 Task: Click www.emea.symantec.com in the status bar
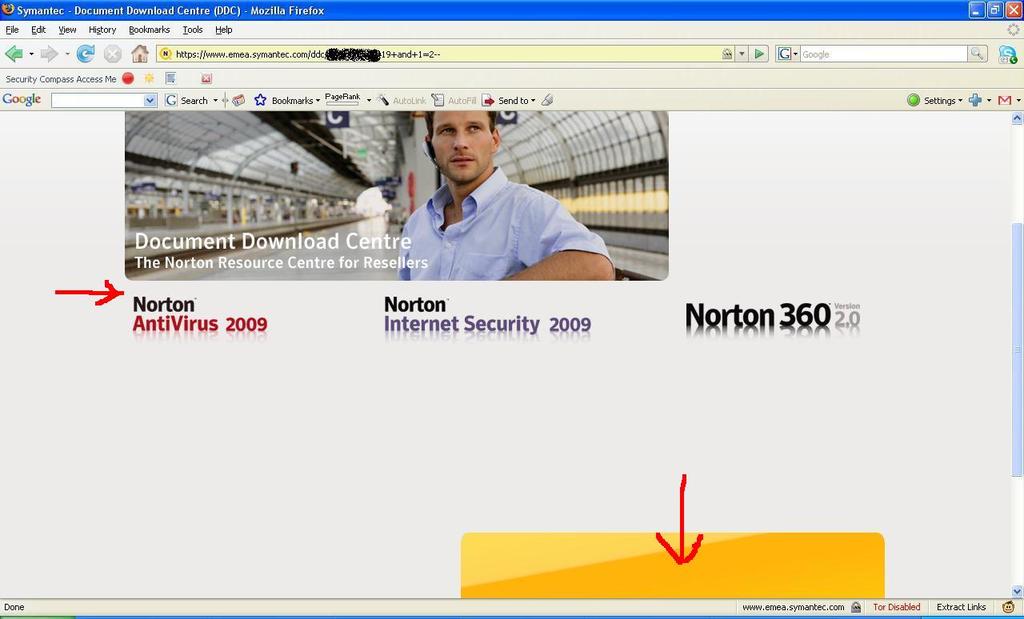click(x=793, y=607)
